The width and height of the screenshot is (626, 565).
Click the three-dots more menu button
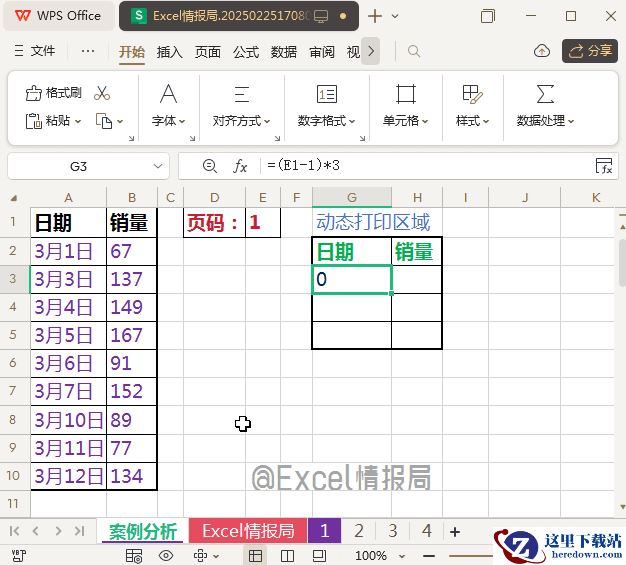87,51
